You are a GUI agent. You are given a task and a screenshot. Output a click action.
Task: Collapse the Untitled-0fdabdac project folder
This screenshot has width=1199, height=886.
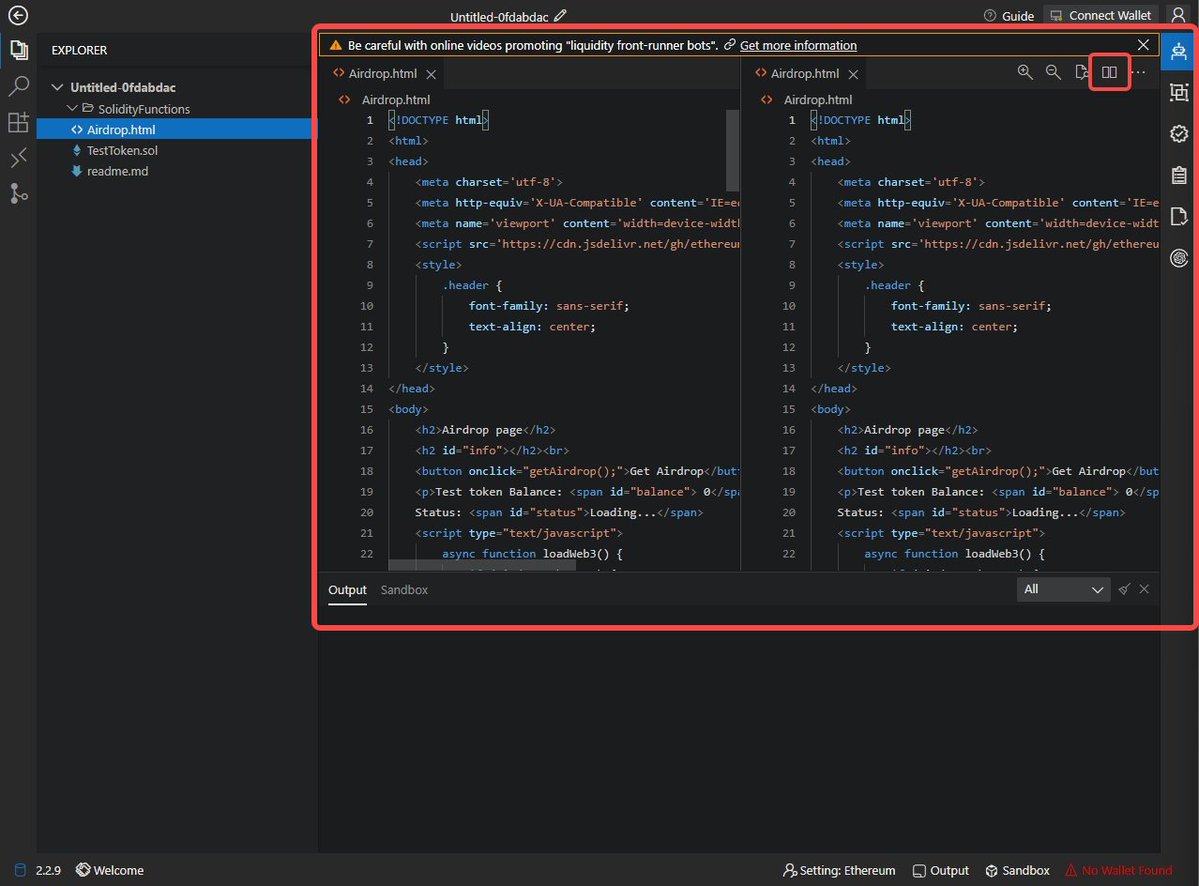(x=57, y=87)
